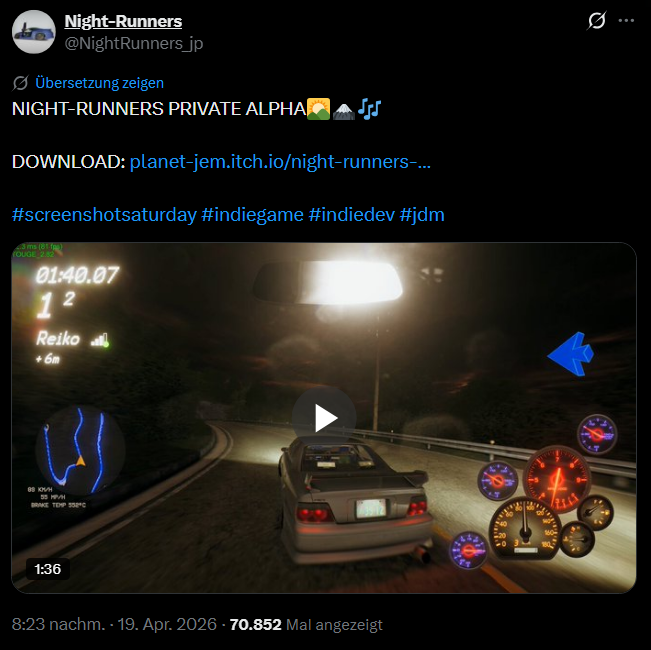651x650 pixels.
Task: Click the red tachometer gauge in video
Action: (557, 478)
